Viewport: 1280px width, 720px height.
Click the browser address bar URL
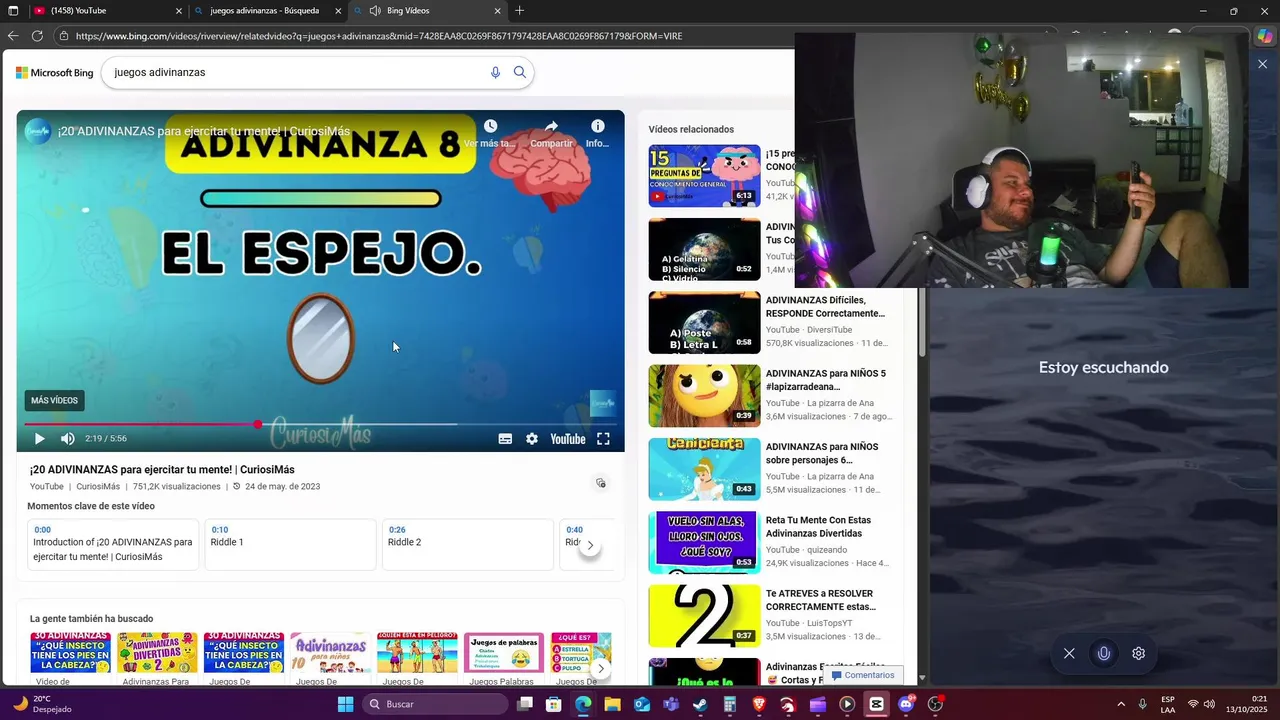click(x=378, y=36)
